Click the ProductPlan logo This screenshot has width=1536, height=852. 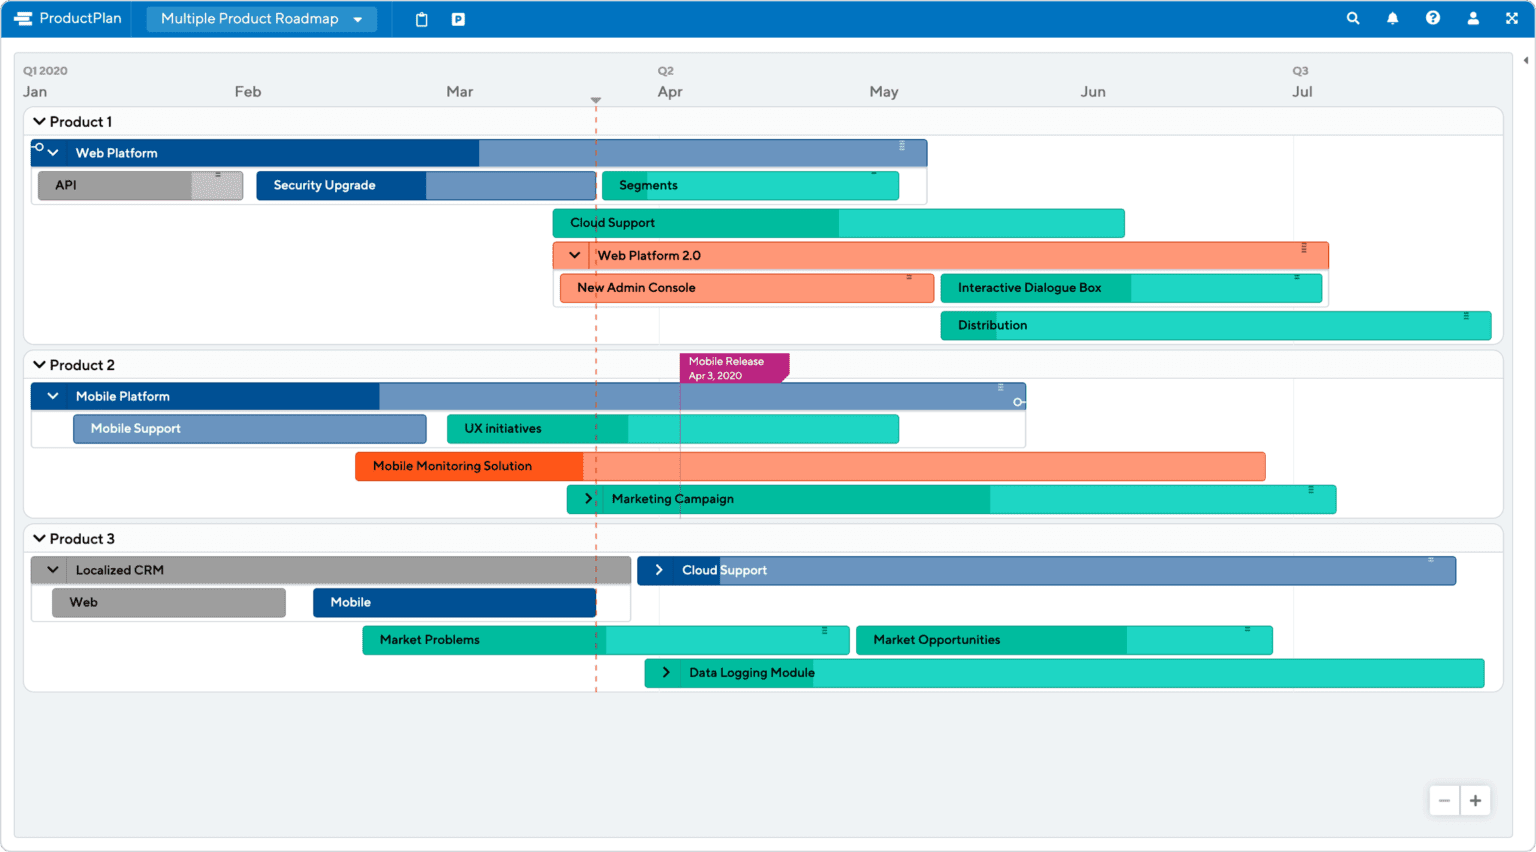coord(66,18)
